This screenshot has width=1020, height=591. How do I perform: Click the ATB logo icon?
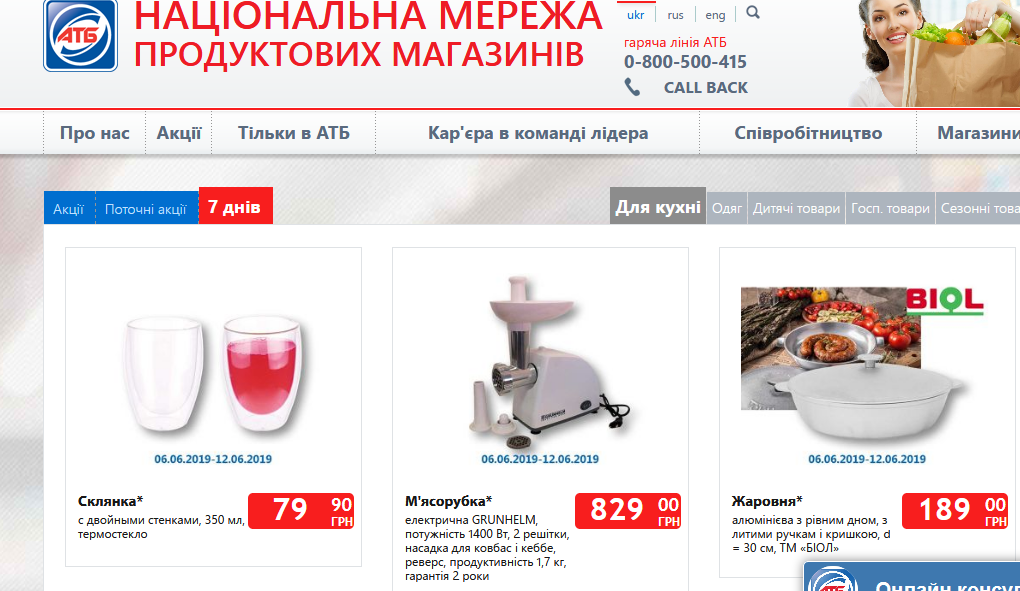tap(81, 35)
